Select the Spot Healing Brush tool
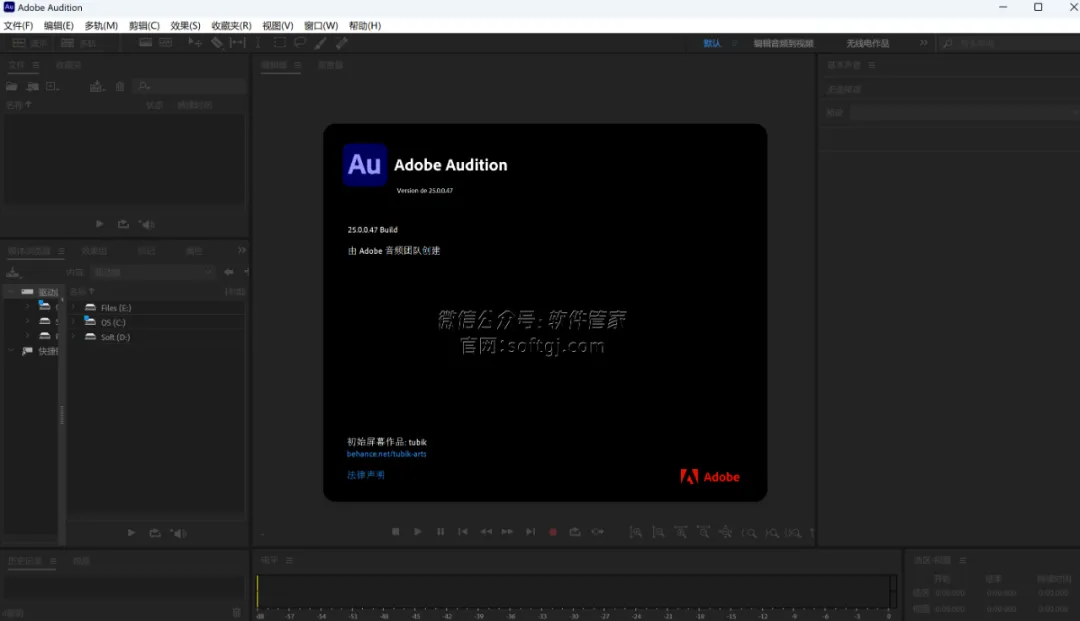Screen dimensions: 1080x621 pos(342,43)
